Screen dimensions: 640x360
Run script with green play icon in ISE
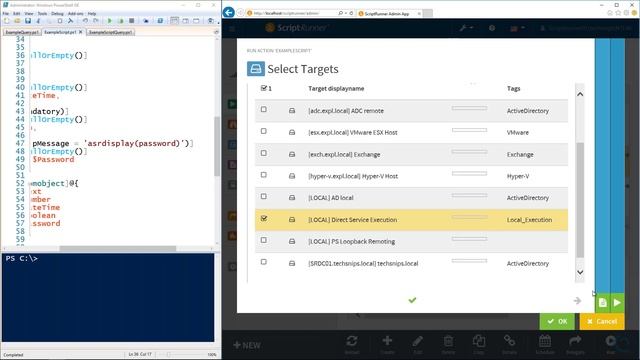109,21
